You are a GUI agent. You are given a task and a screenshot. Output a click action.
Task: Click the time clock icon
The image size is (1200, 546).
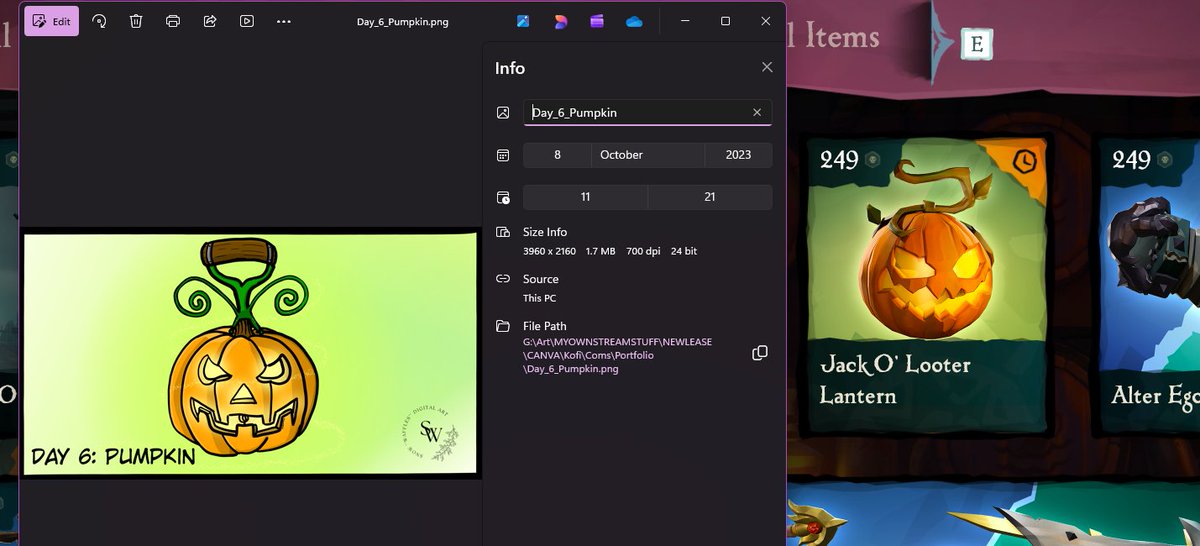point(503,197)
